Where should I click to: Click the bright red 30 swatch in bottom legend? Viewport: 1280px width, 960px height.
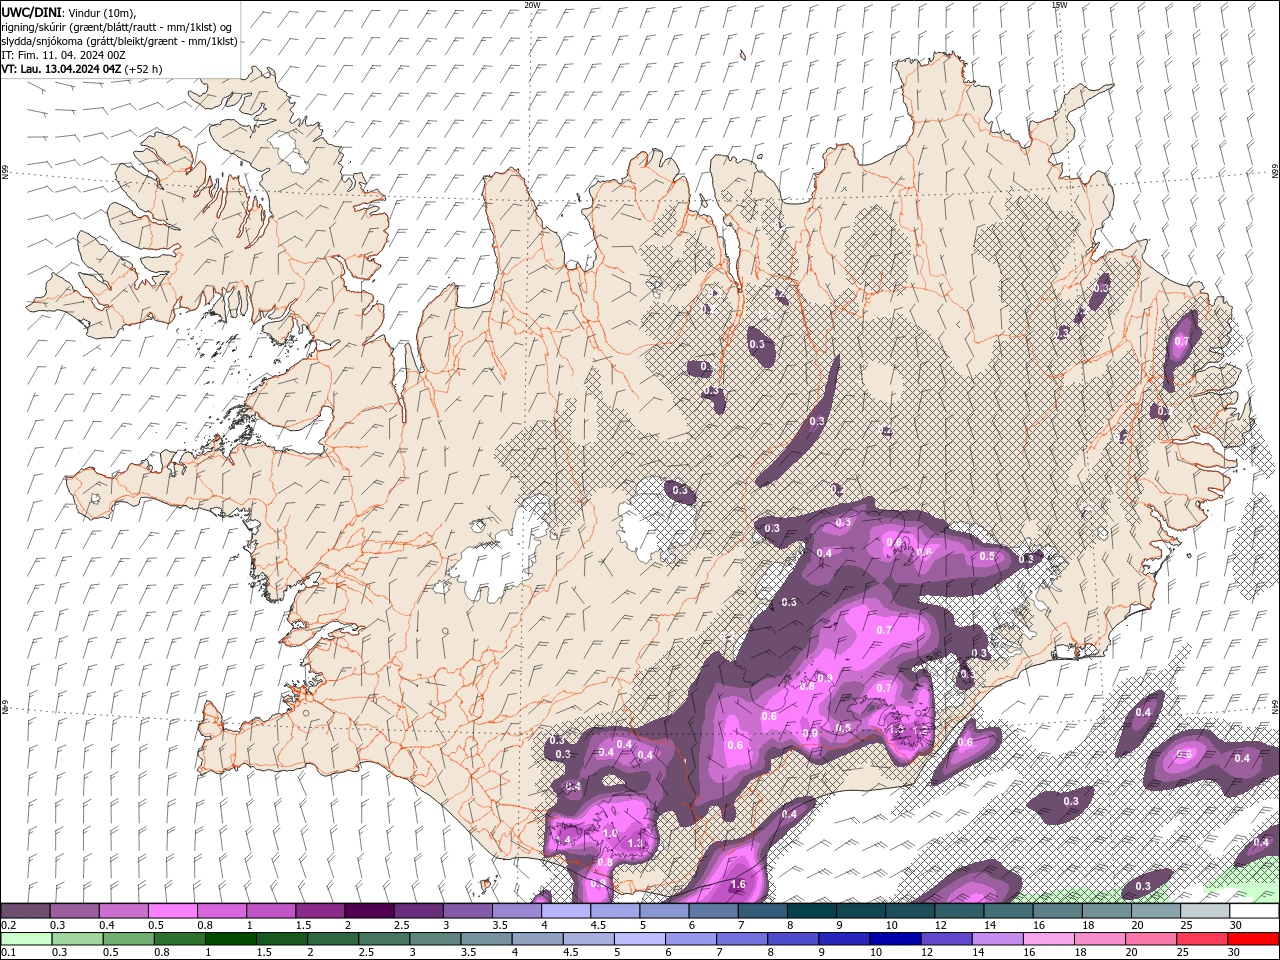click(x=1252, y=939)
